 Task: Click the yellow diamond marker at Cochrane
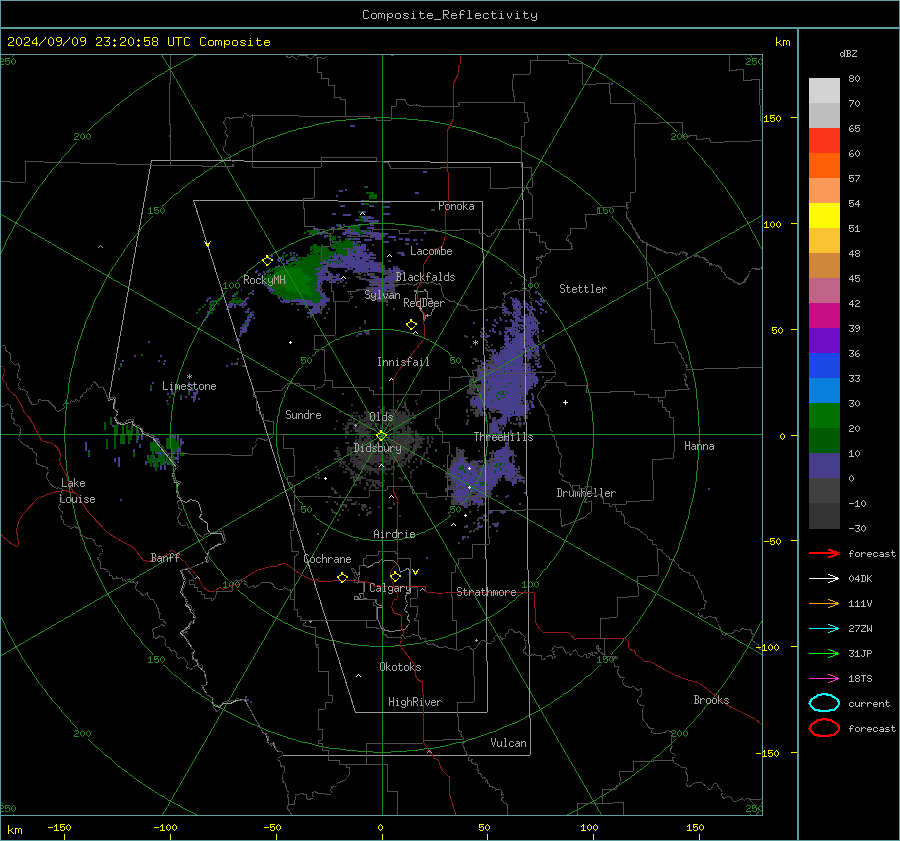tap(343, 577)
